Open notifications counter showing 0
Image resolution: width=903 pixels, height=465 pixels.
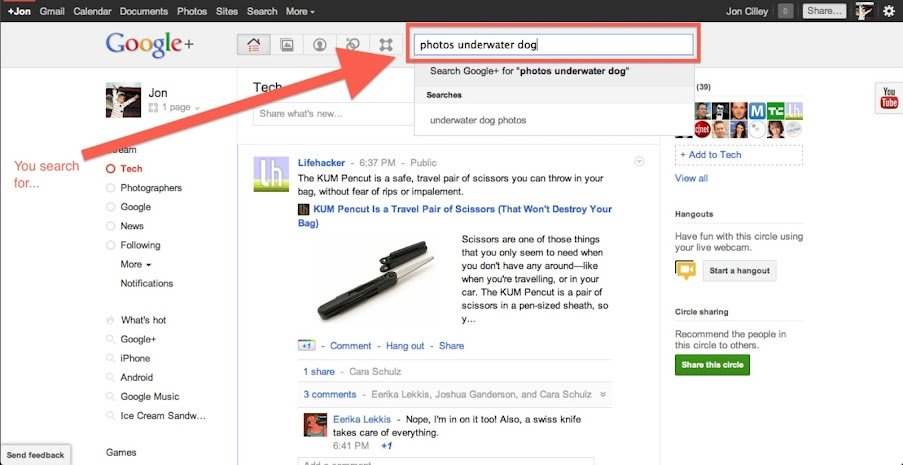click(785, 11)
